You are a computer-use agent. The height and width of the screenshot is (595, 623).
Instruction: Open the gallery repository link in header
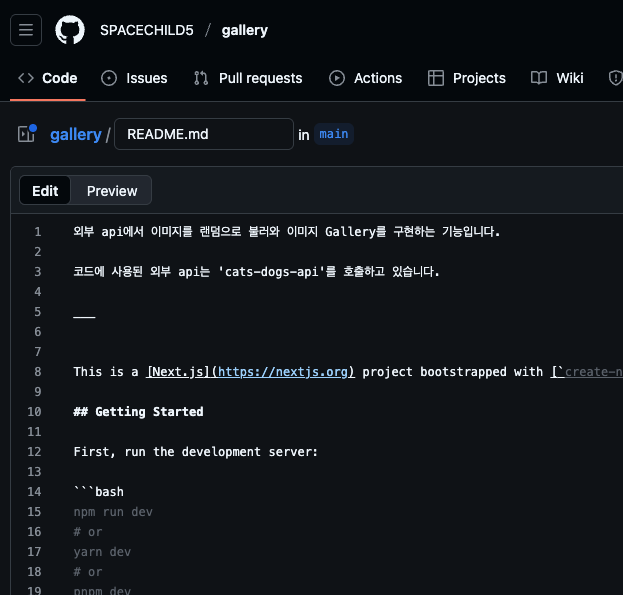point(245,30)
